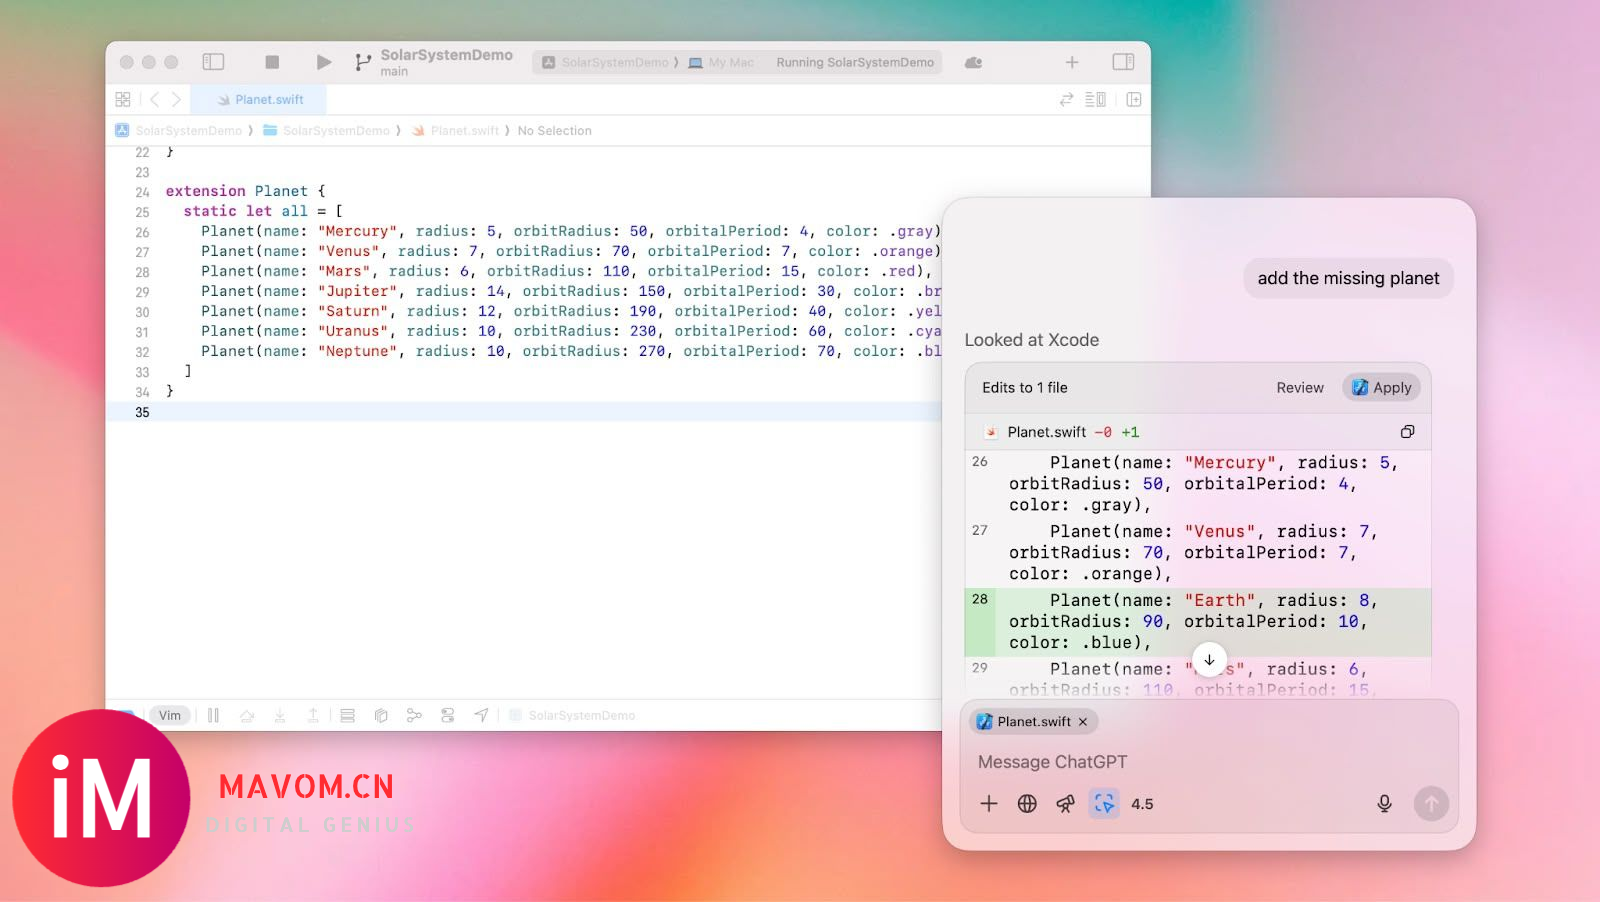Toggle Vim mode indicator

[170, 715]
